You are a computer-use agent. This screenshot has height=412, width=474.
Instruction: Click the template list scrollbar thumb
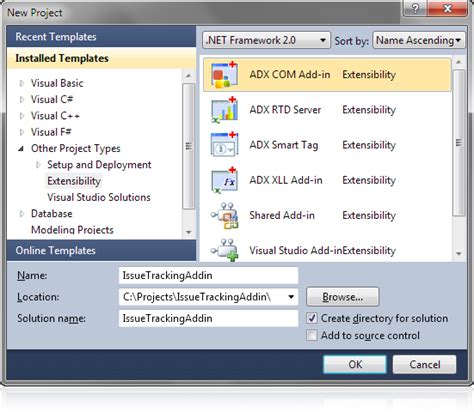click(459, 143)
